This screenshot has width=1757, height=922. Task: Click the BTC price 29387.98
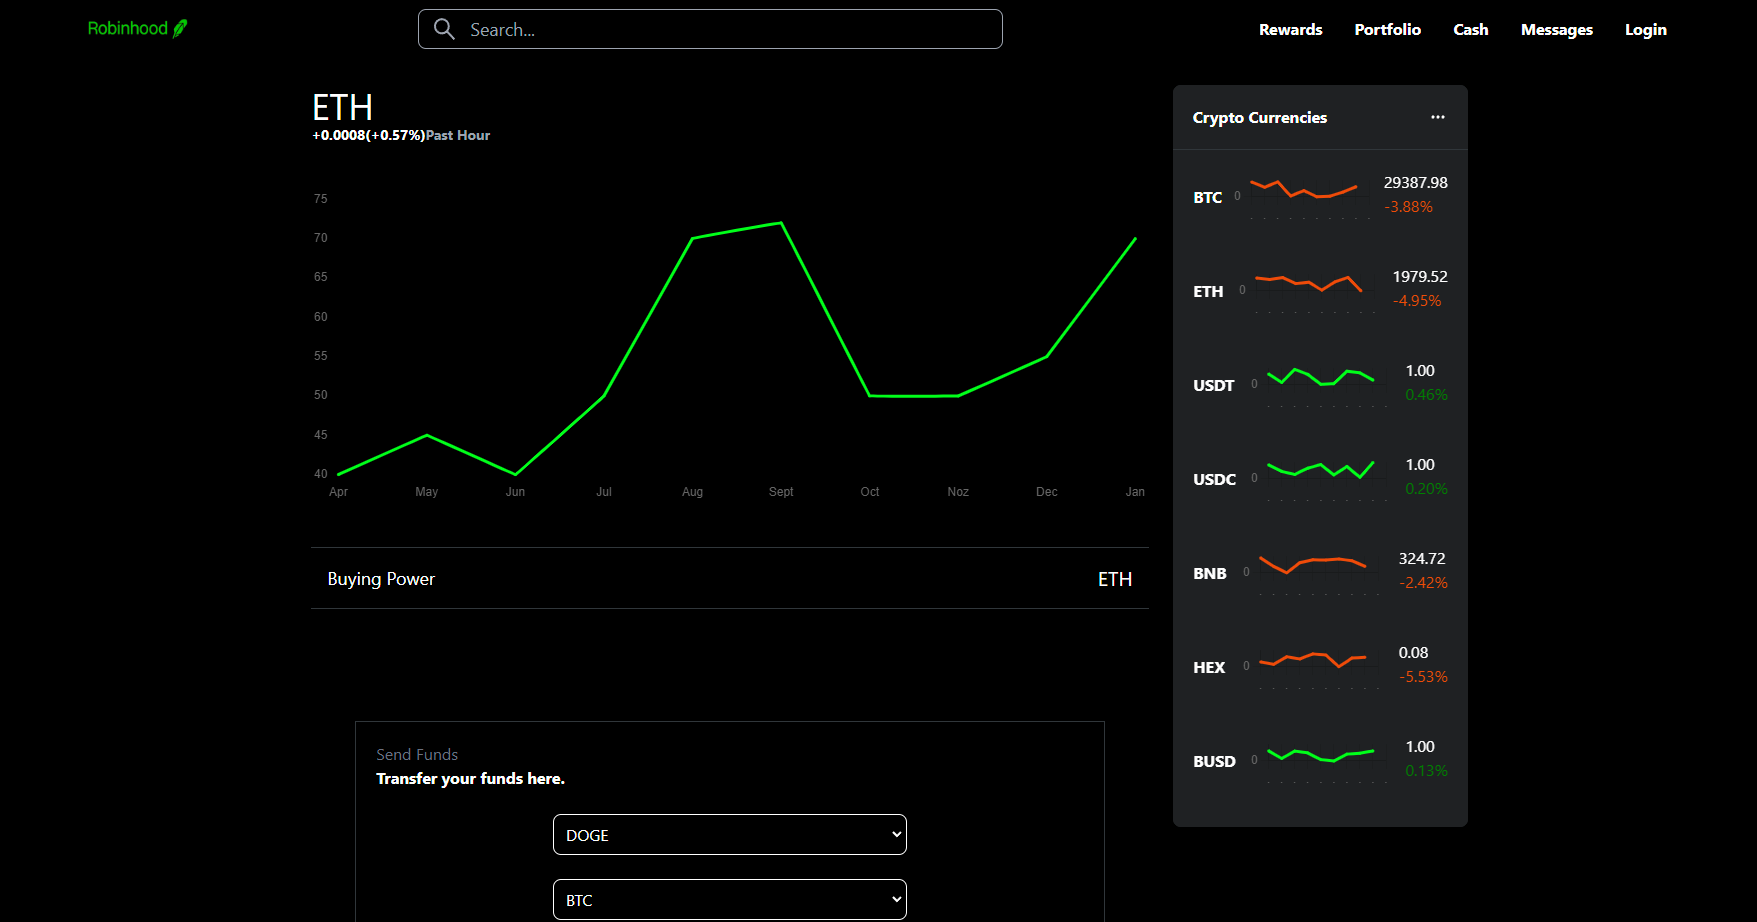pos(1415,183)
